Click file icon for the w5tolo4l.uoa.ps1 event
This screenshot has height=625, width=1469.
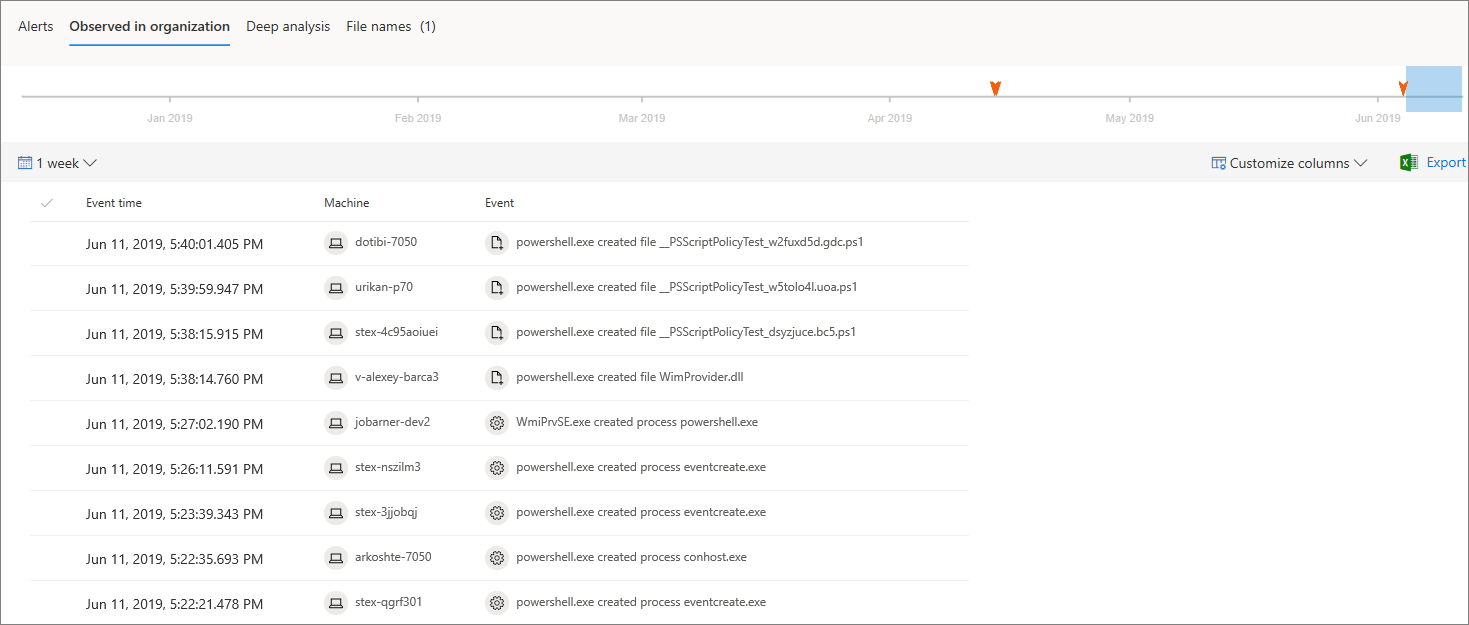(x=496, y=287)
